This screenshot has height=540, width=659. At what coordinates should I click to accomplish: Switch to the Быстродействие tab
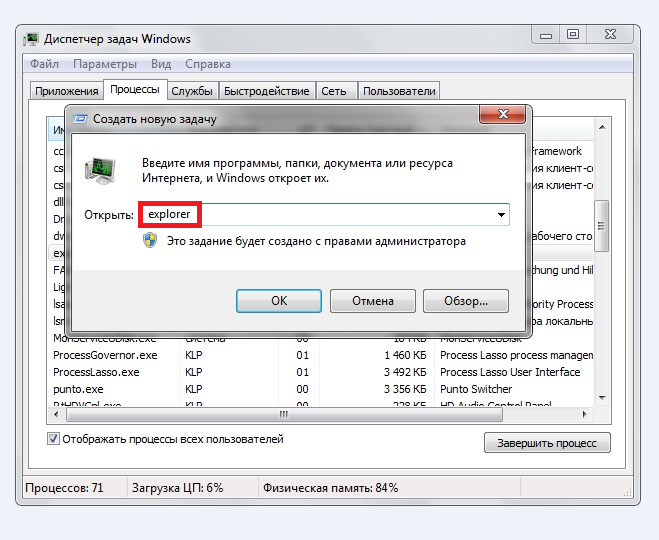click(266, 91)
